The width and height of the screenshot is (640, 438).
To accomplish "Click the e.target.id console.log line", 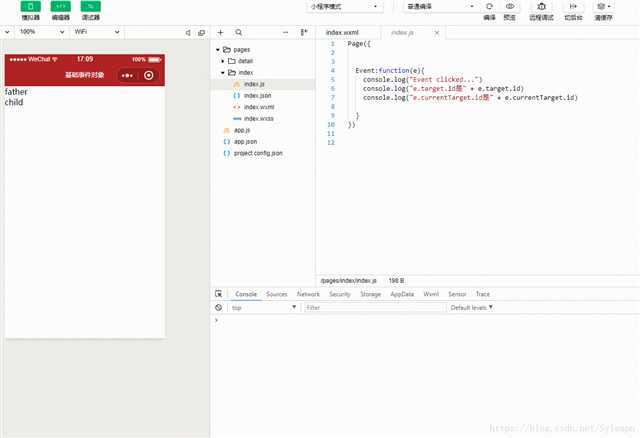I will click(x=443, y=89).
